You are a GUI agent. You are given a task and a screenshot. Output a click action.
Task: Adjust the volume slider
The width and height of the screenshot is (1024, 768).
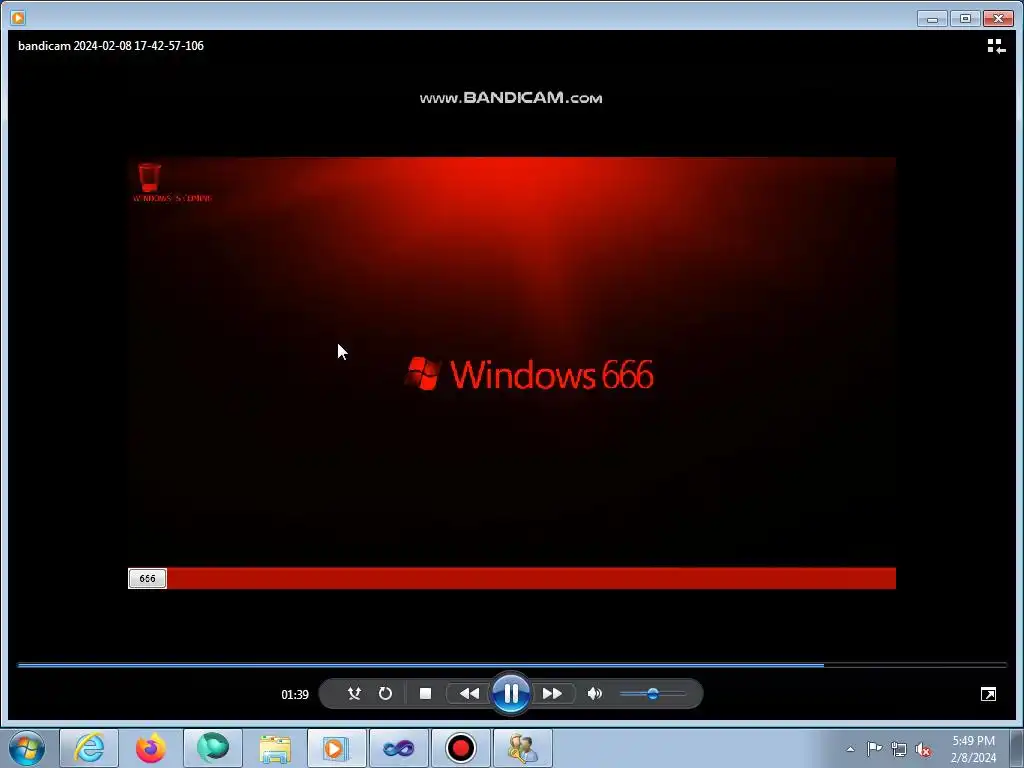pyautogui.click(x=652, y=694)
